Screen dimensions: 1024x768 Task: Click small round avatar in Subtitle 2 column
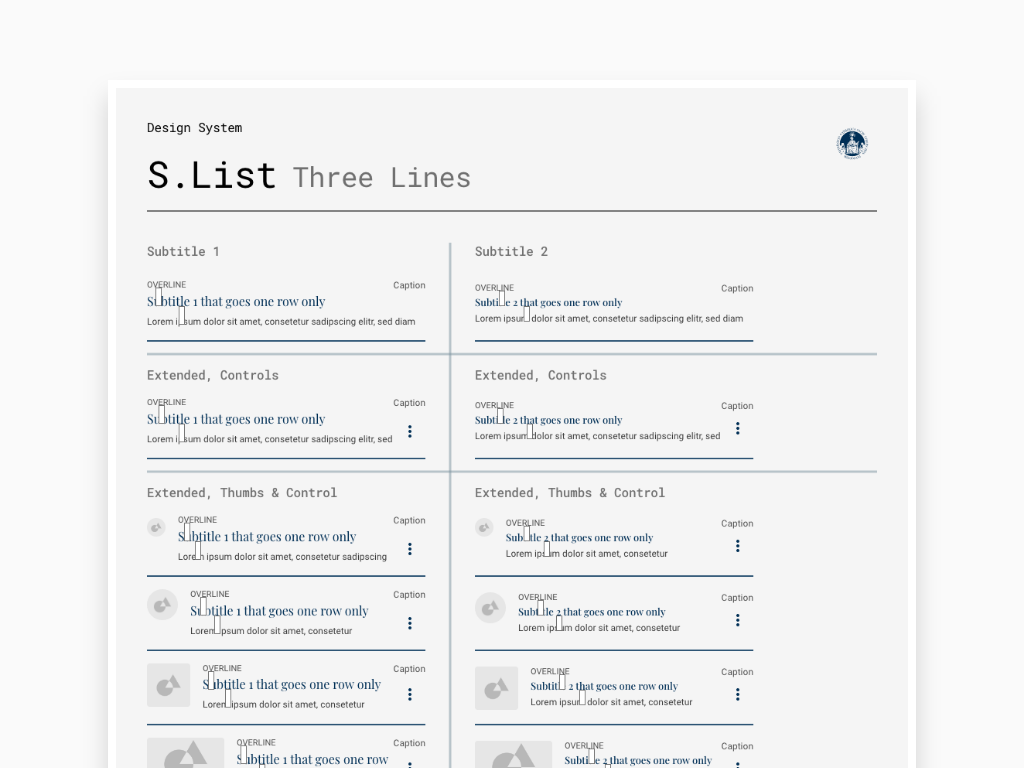(x=484, y=528)
